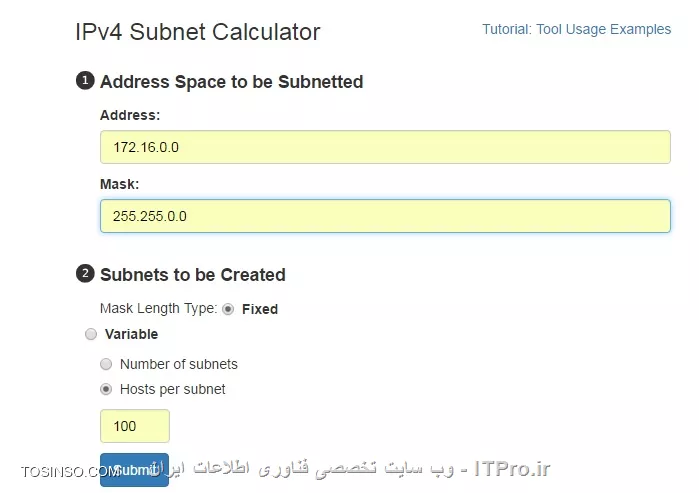This screenshot has width=699, height=493.
Task: Click the step 2 circled number icon
Action: [x=85, y=273]
